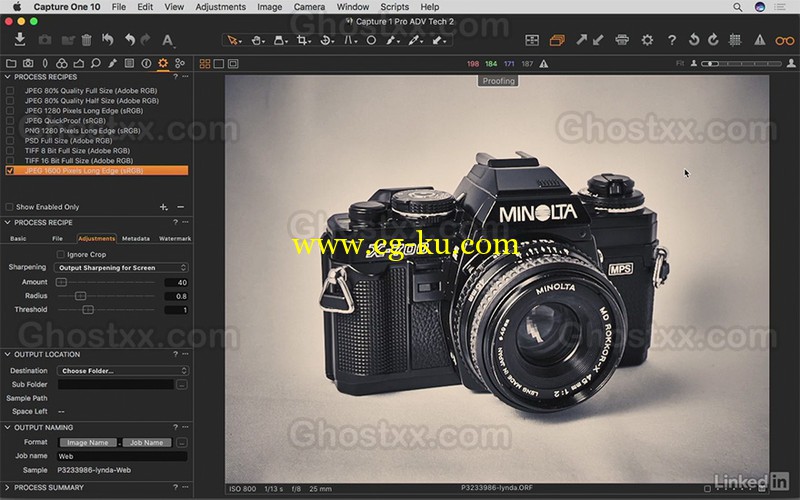This screenshot has width=800, height=500.
Task: Click the Import Images download arrow icon
Action: [x=20, y=39]
